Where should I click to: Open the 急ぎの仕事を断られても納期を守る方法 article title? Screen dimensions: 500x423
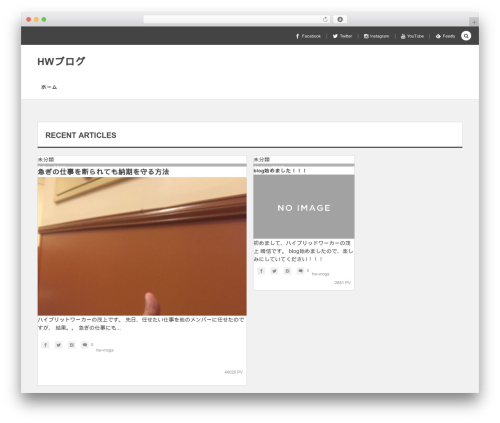(x=103, y=172)
